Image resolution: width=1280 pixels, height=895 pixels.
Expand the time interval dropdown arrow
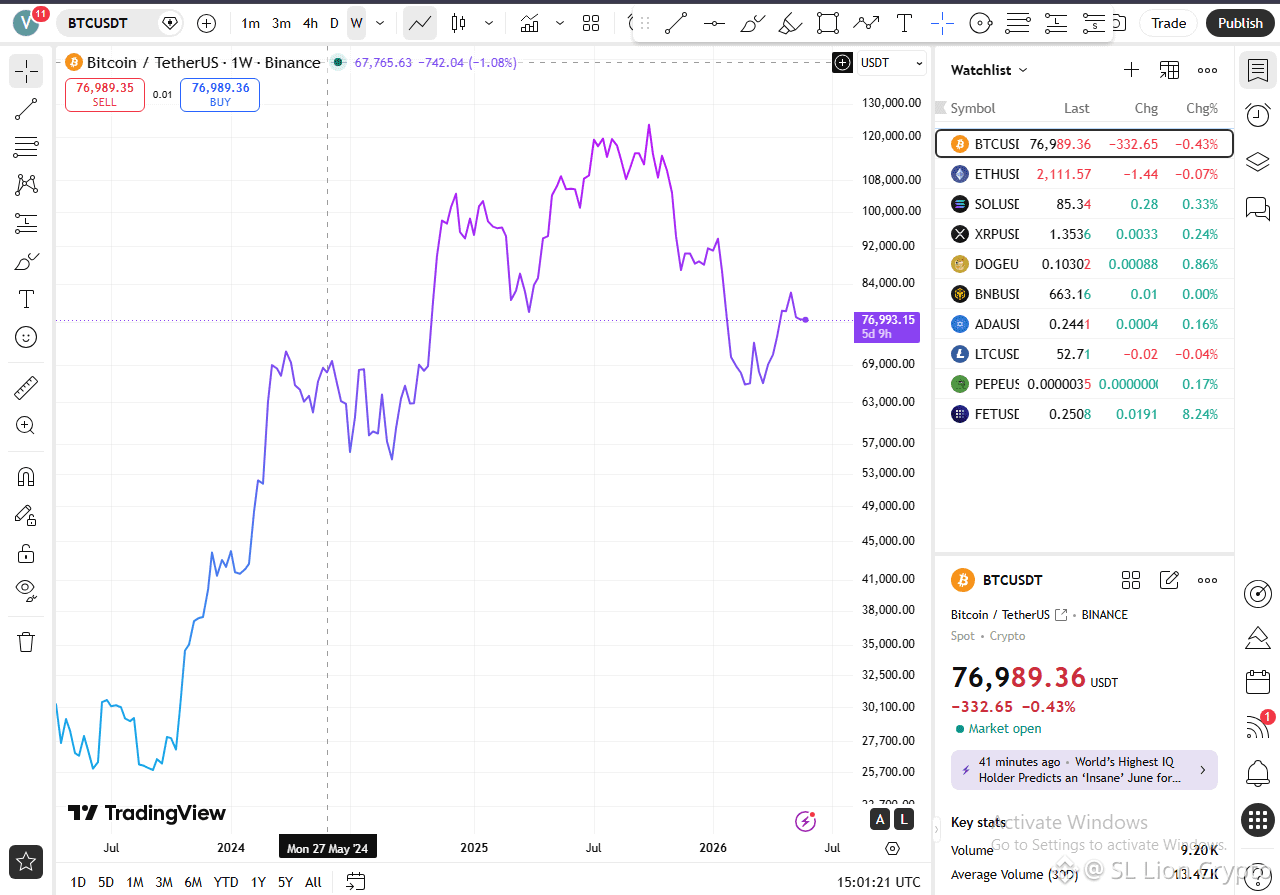tap(380, 23)
